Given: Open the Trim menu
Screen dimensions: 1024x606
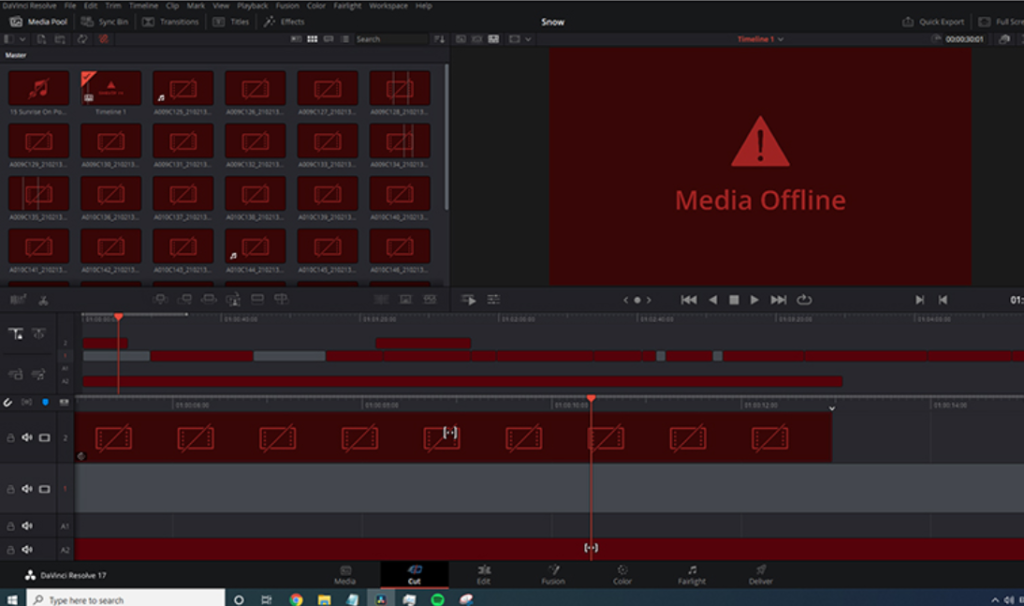Looking at the screenshot, I should pyautogui.click(x=113, y=5).
